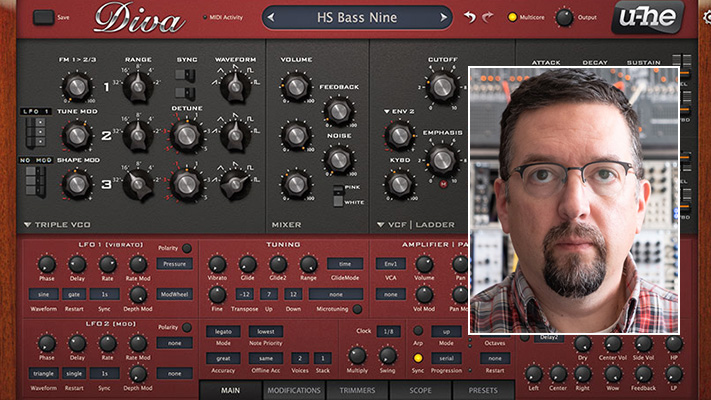Click the Save button icon
The image size is (711, 400).
pos(44,17)
